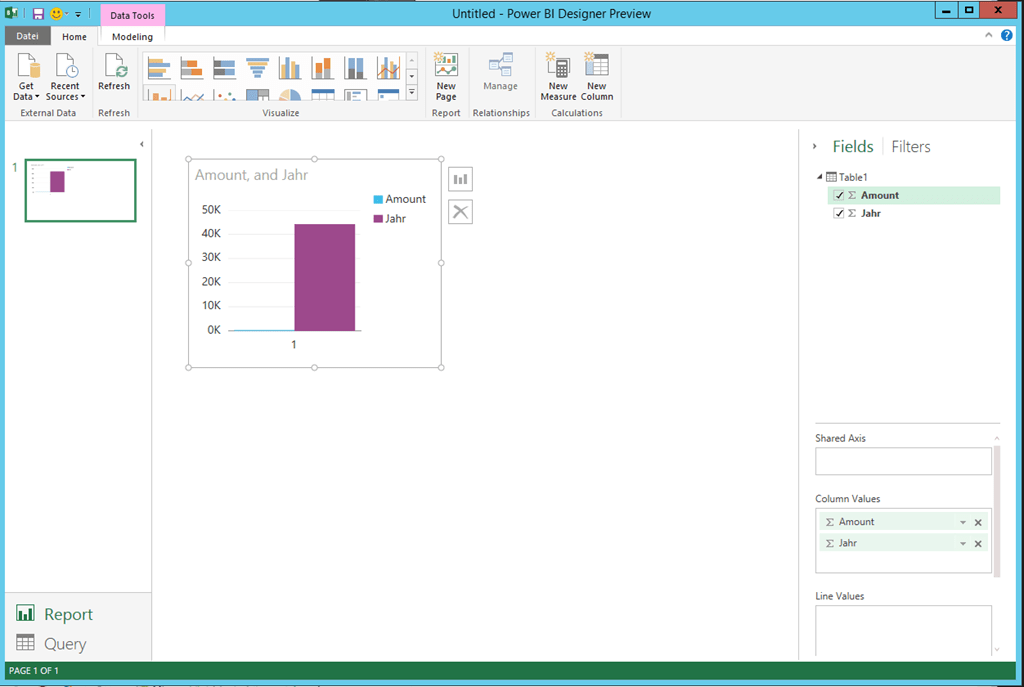Open the Get Data menu

pos(27,77)
